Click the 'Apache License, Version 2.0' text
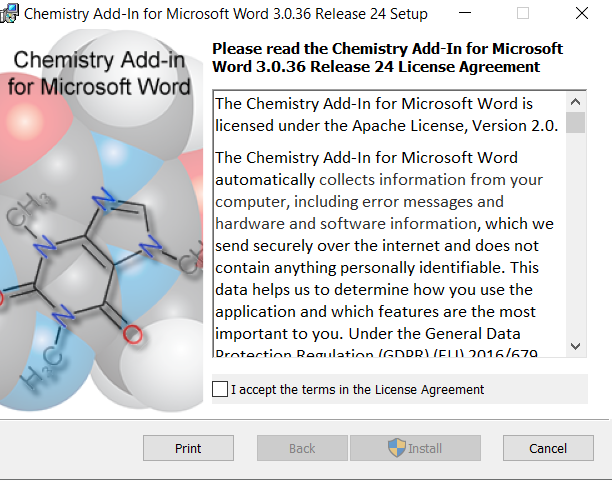Screen dimensions: 612x480 [x=455, y=126]
